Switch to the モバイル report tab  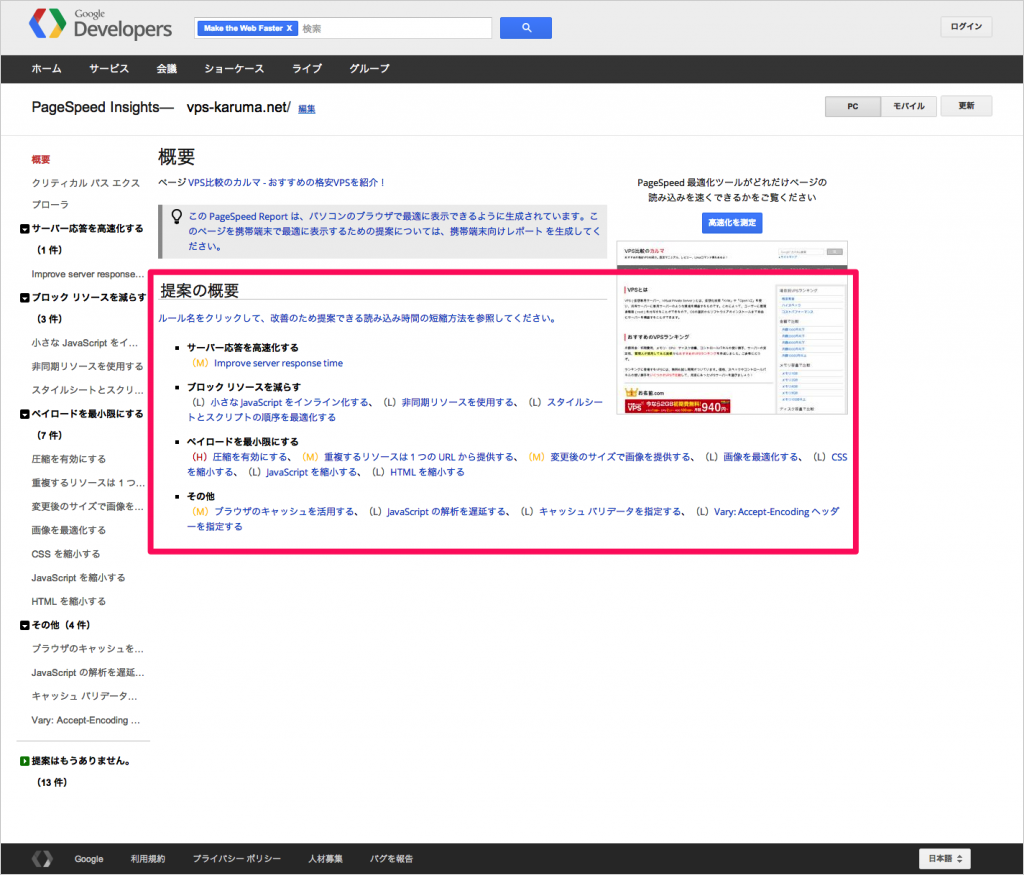tap(908, 106)
